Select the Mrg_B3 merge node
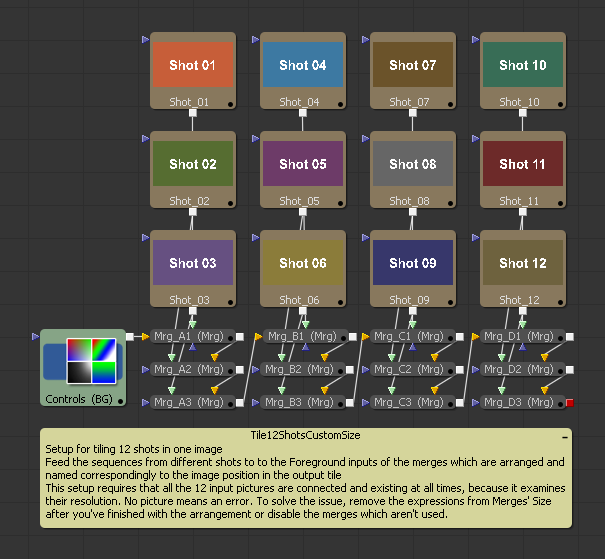Image resolution: width=605 pixels, height=559 pixels. click(303, 403)
